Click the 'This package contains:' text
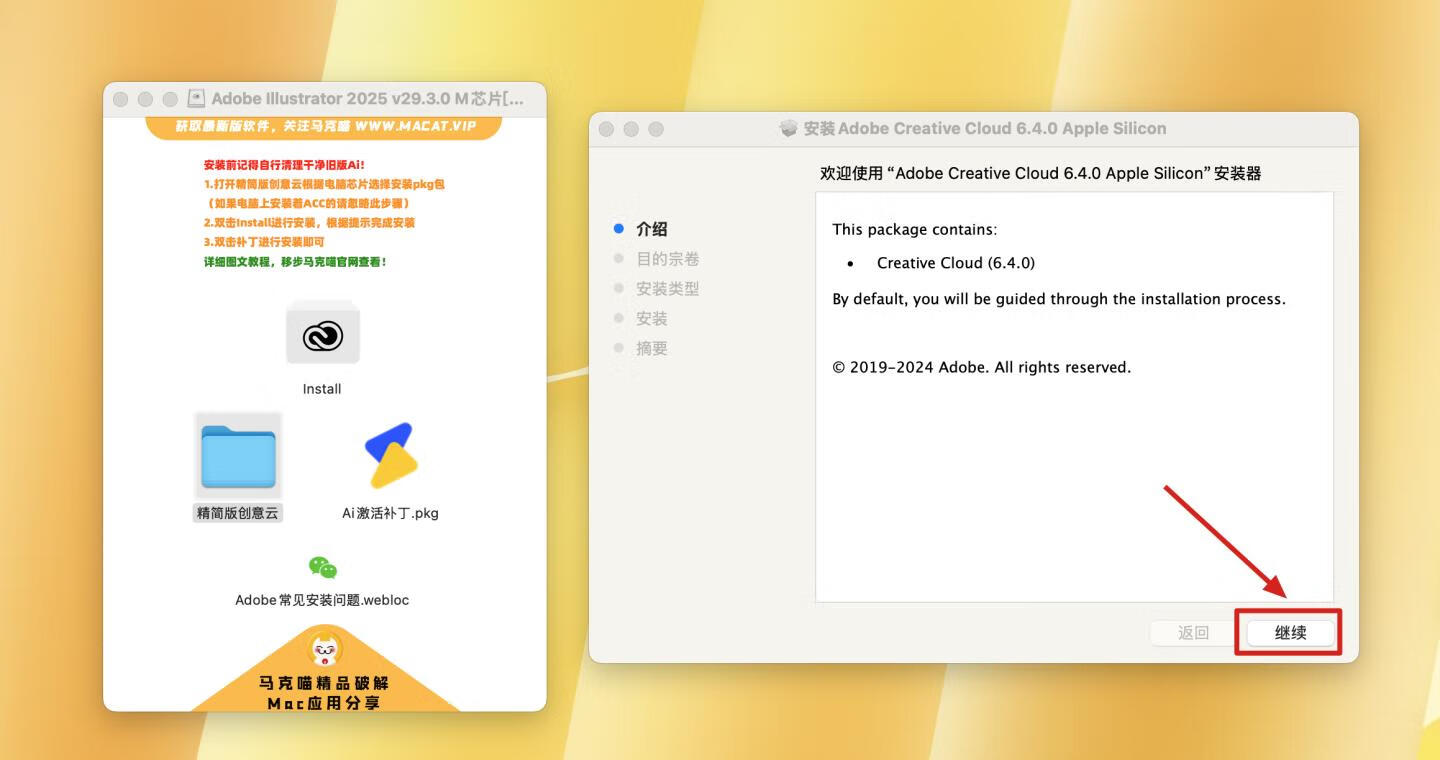This screenshot has height=760, width=1440. tap(914, 229)
